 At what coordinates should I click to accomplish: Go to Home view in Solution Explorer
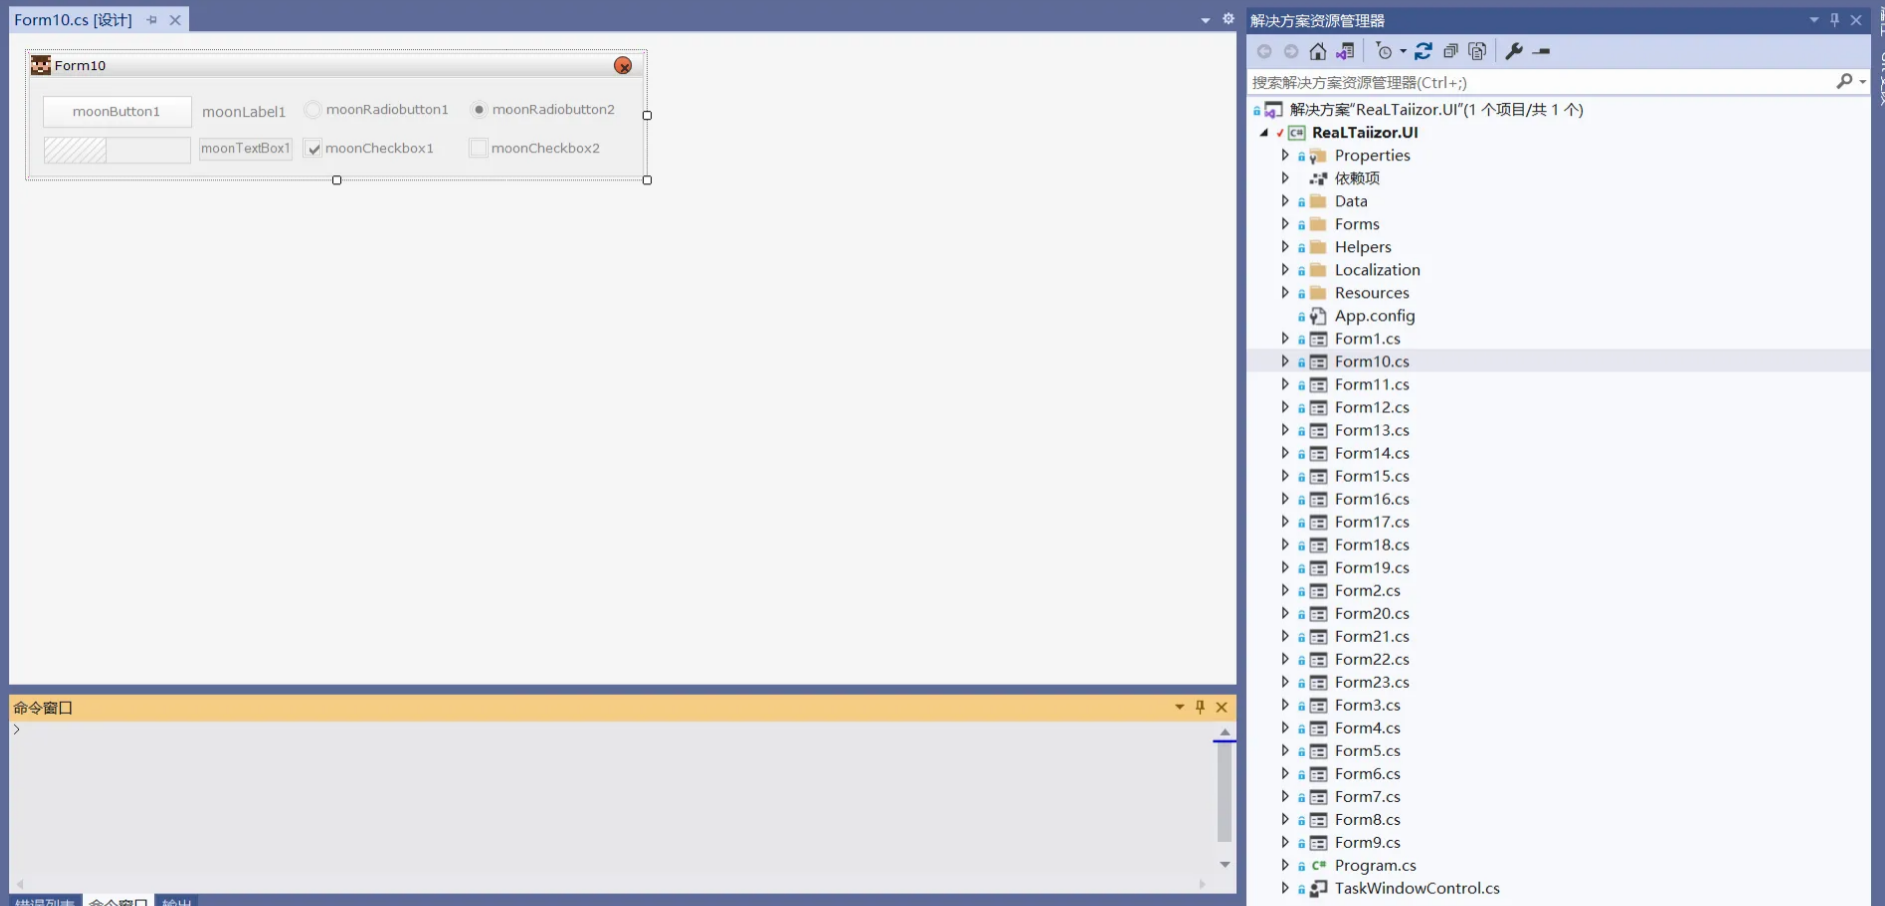[1318, 51]
